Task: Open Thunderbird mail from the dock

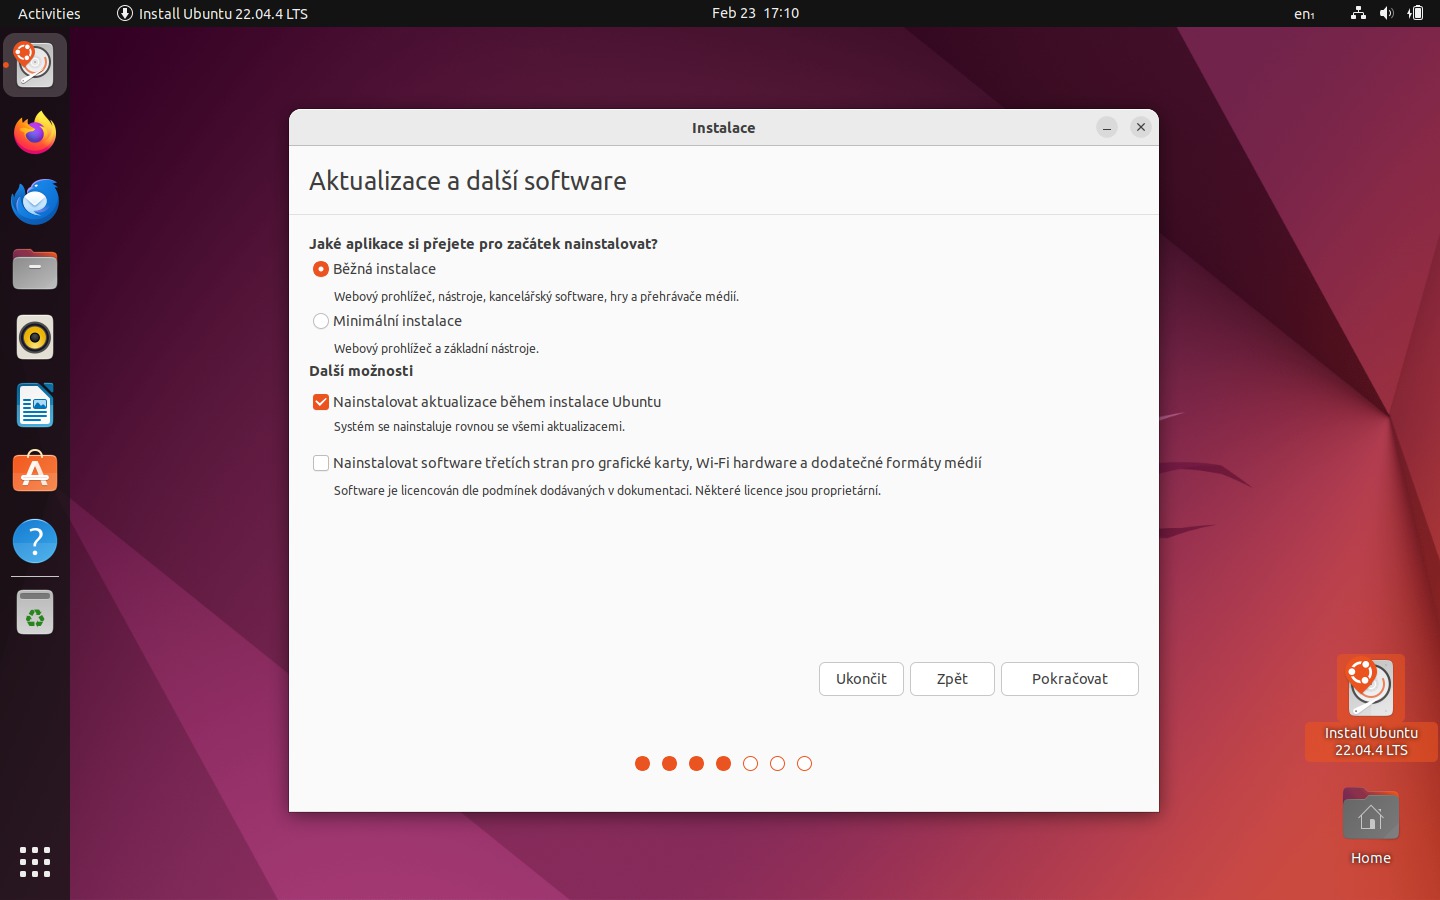Action: (x=35, y=201)
